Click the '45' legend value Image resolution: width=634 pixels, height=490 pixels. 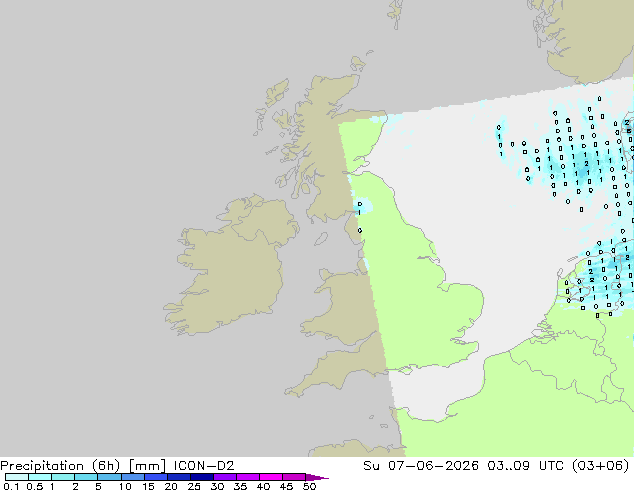(286, 486)
